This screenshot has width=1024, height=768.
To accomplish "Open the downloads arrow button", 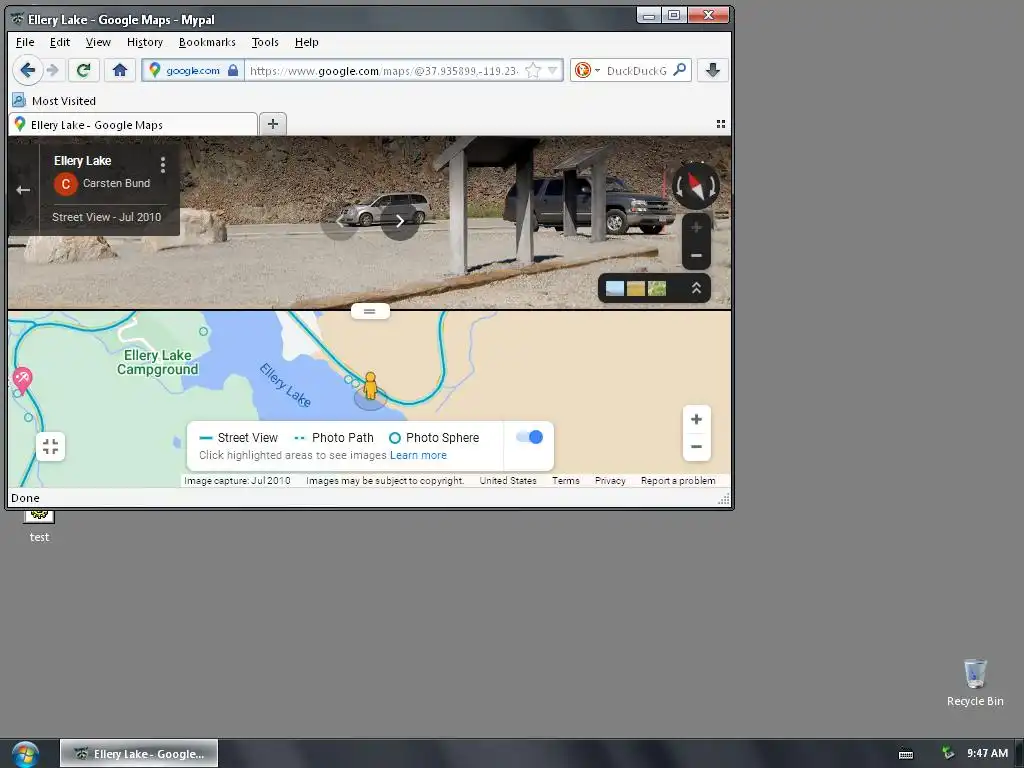I will coord(712,70).
